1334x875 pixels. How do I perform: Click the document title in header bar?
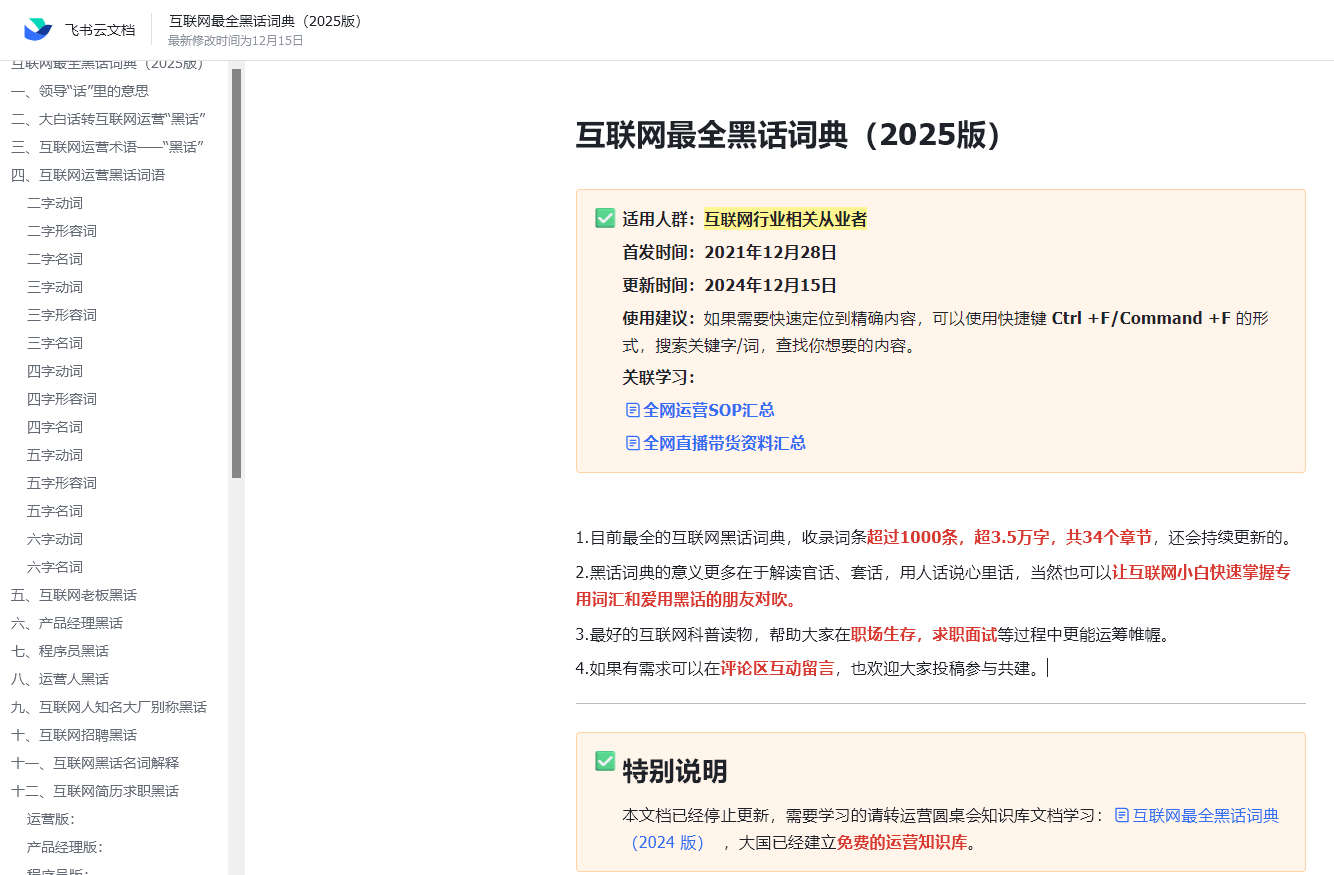267,21
